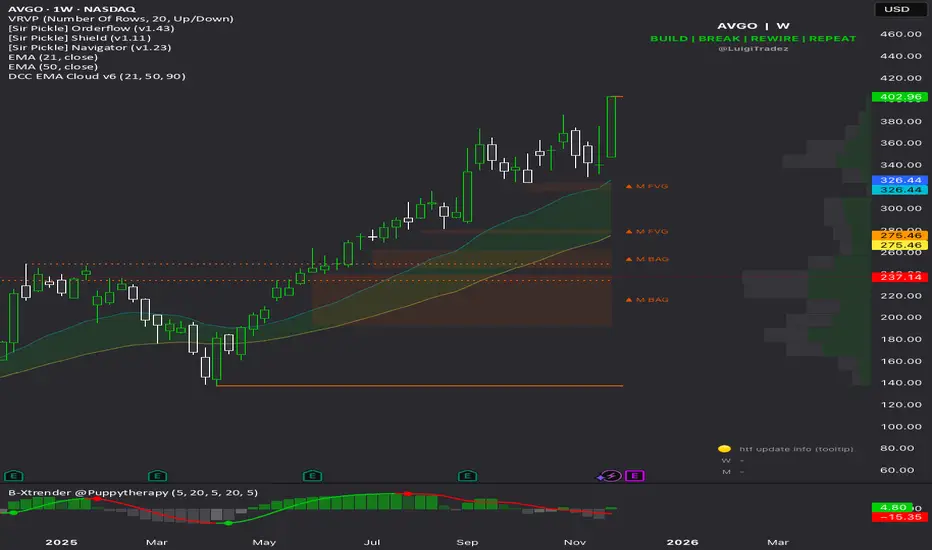Click the 60.00 price axis label
The width and height of the screenshot is (932, 550).
900,470
